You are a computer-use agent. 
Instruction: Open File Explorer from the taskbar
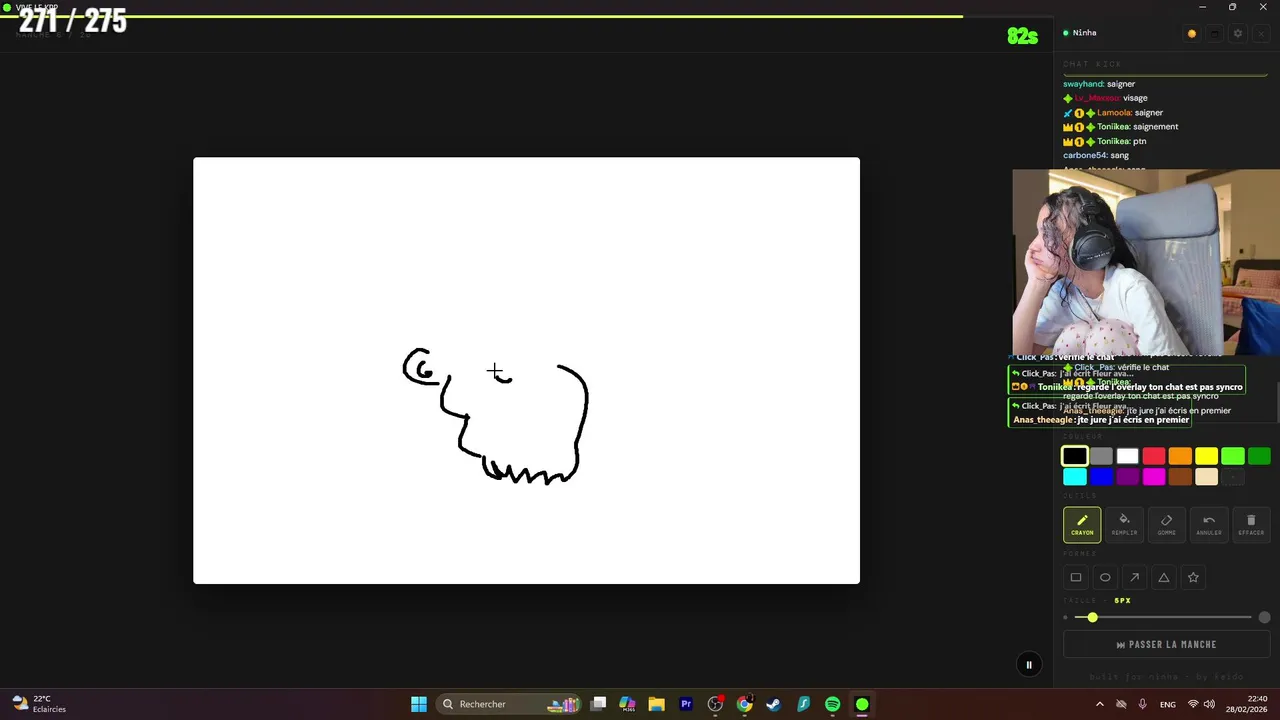tap(656, 704)
